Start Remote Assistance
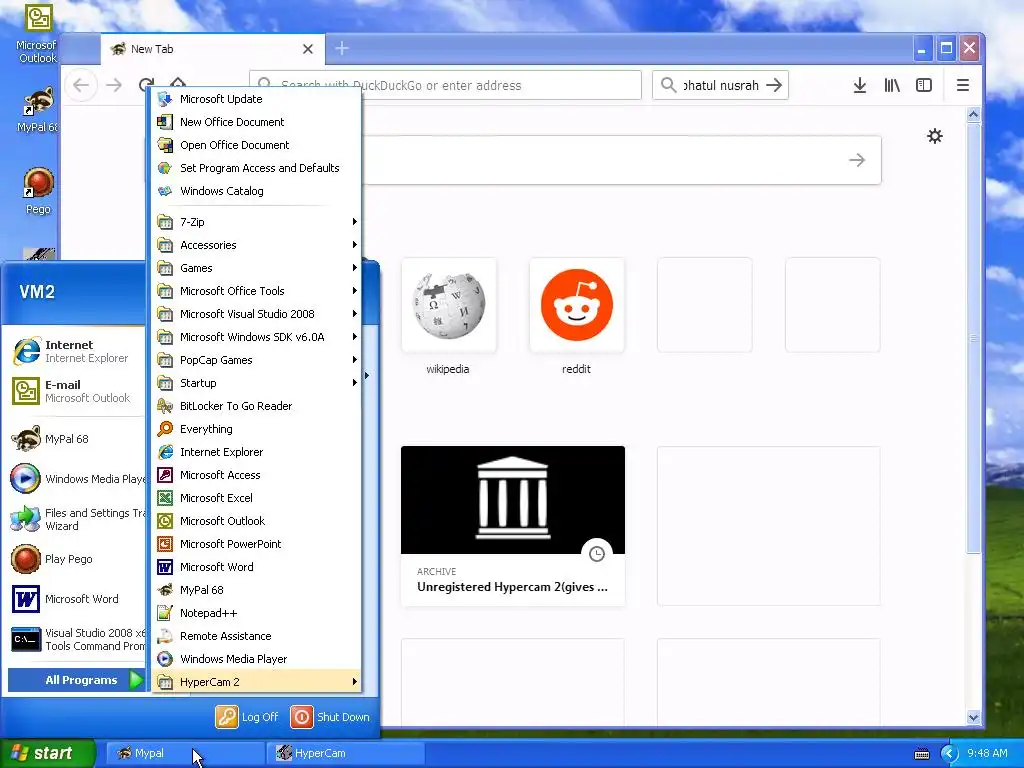The width and height of the screenshot is (1024, 768). [256, 635]
